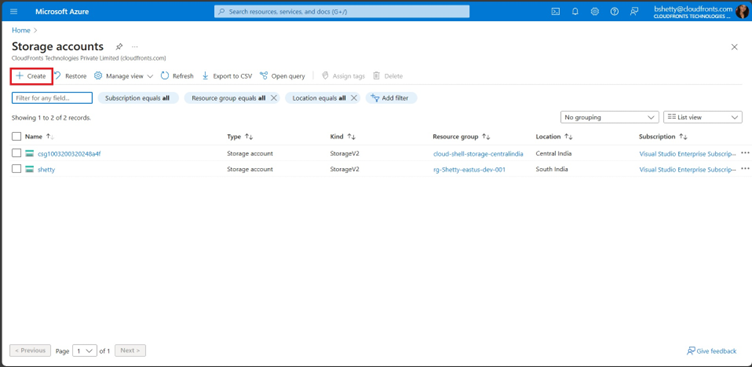The image size is (752, 367).
Task: Sort by Resource group column
Action: click(461, 137)
